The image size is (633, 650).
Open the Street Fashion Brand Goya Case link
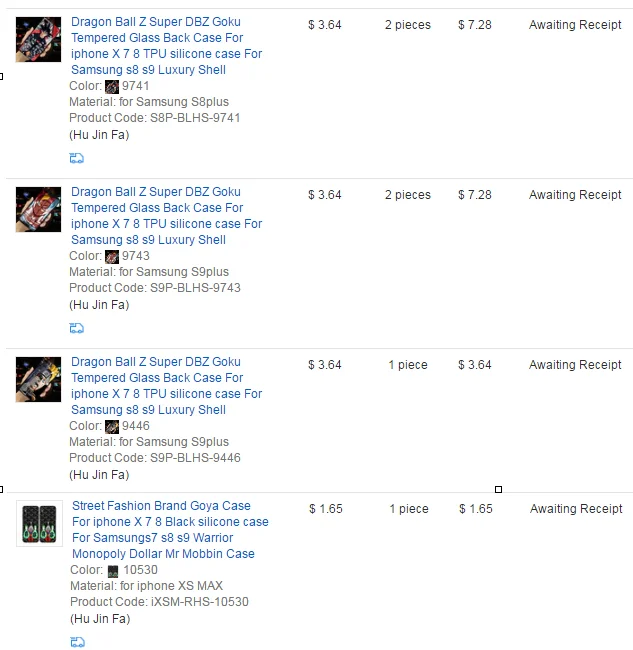coord(170,530)
